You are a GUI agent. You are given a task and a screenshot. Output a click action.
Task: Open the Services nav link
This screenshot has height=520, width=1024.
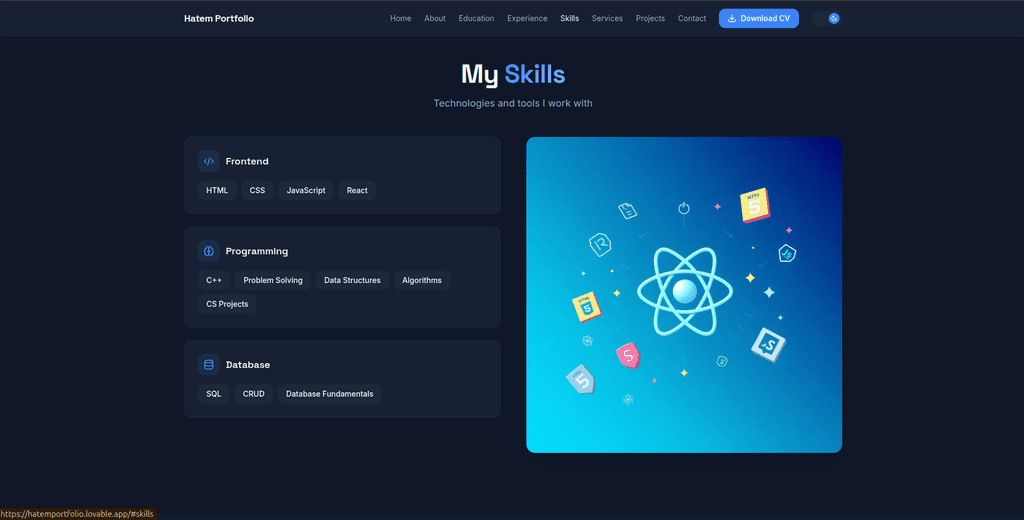click(x=607, y=18)
